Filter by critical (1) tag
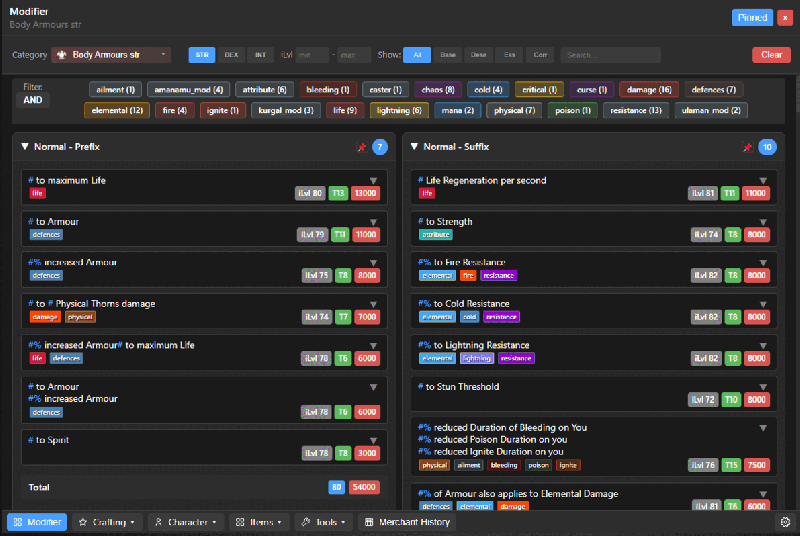Viewport: 800px width, 536px height. (x=539, y=90)
